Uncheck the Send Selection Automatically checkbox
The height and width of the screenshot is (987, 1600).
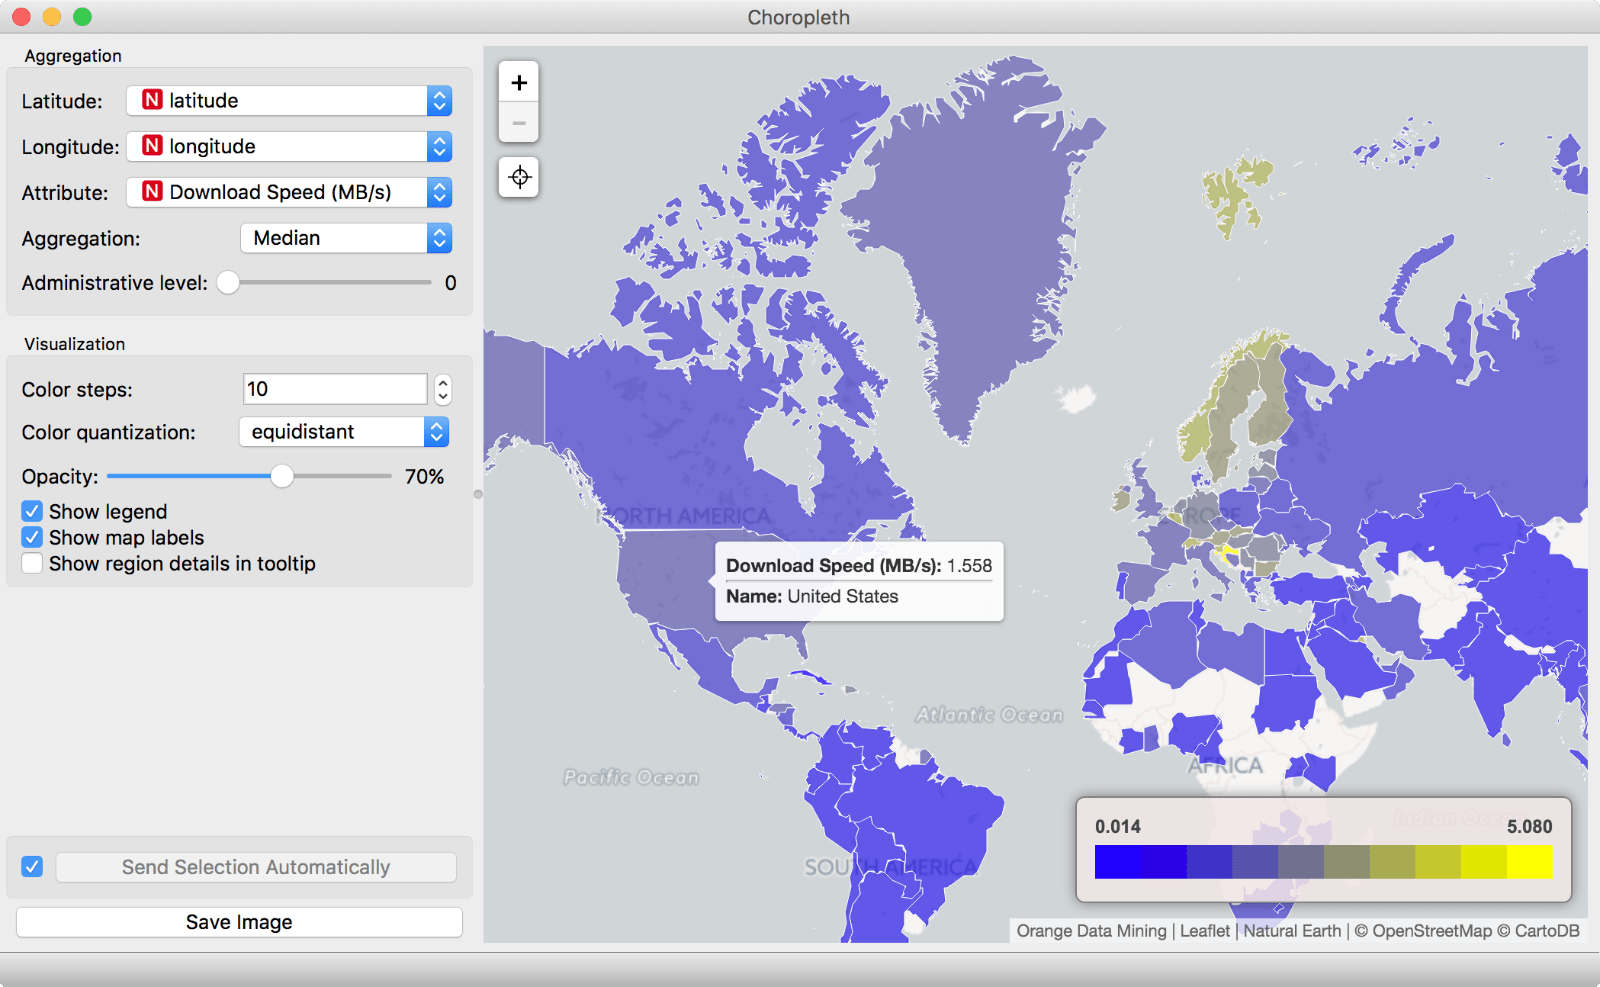[32, 866]
